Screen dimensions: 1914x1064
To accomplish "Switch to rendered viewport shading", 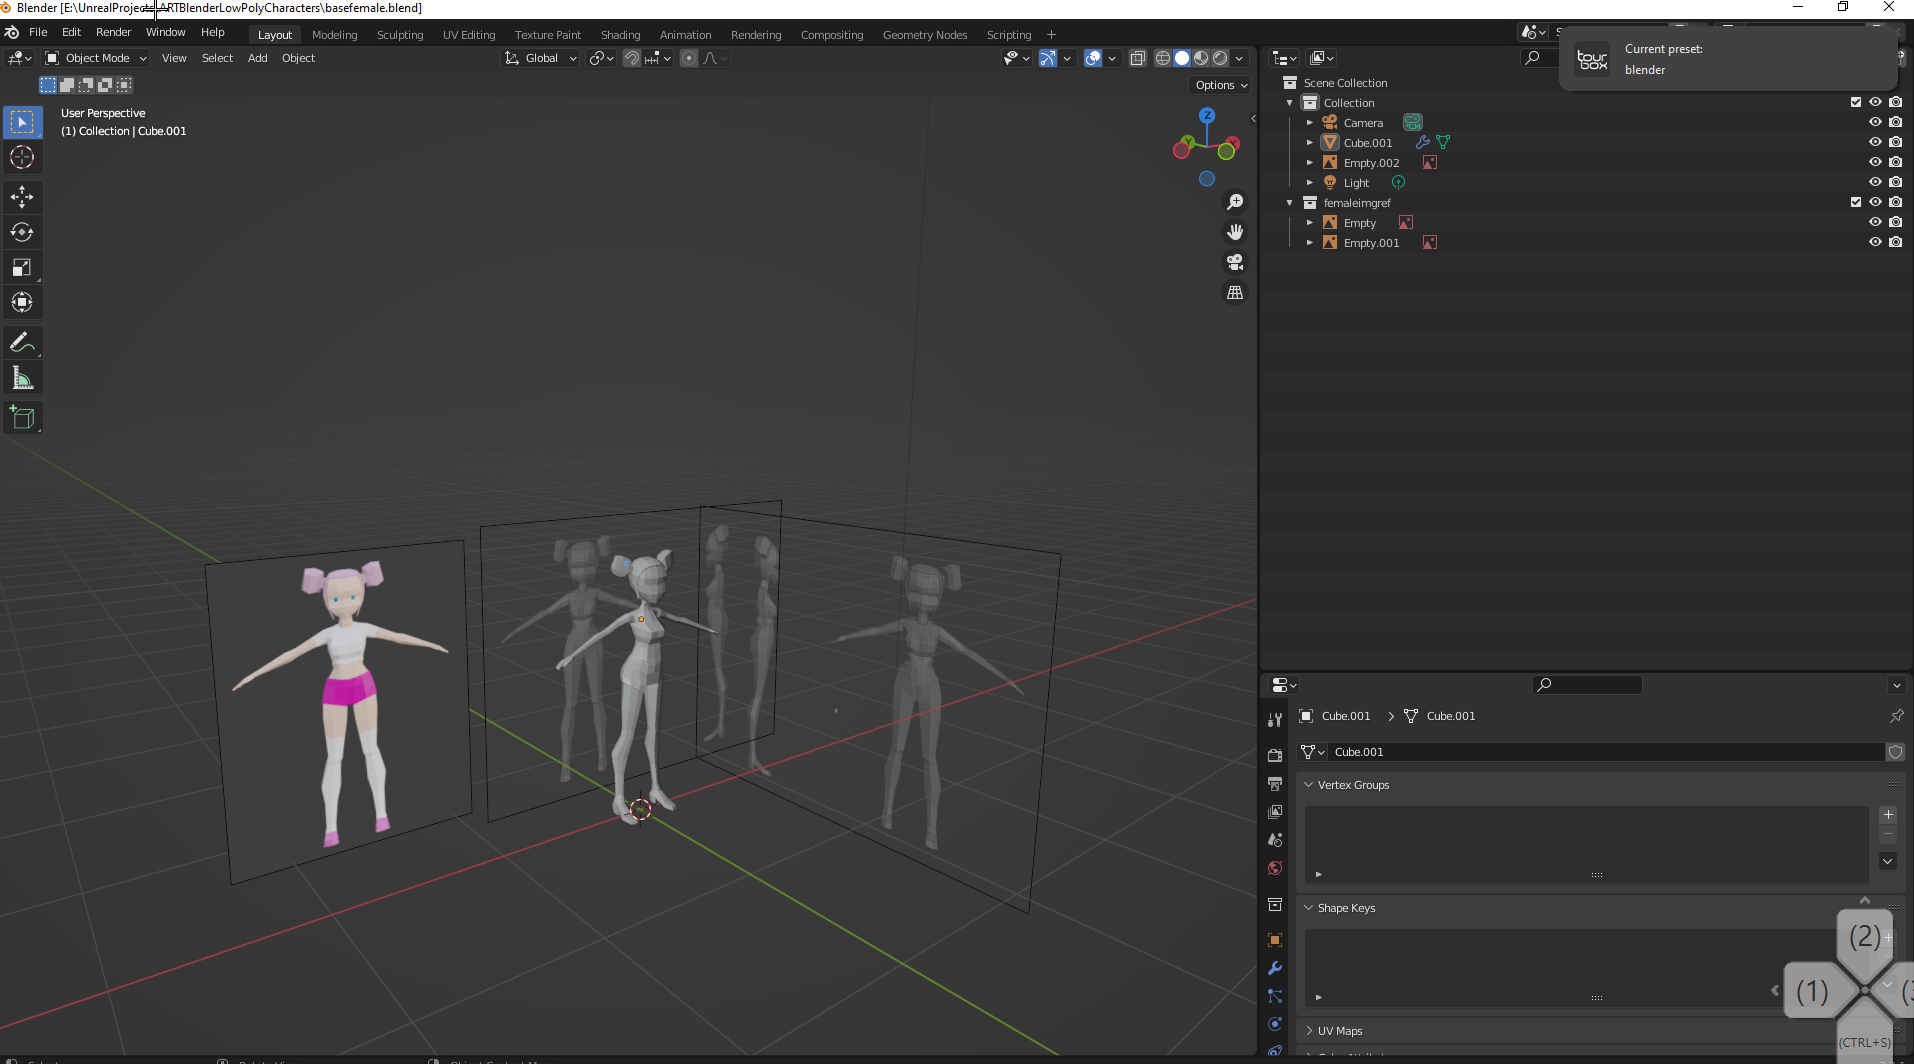I will (x=1221, y=58).
